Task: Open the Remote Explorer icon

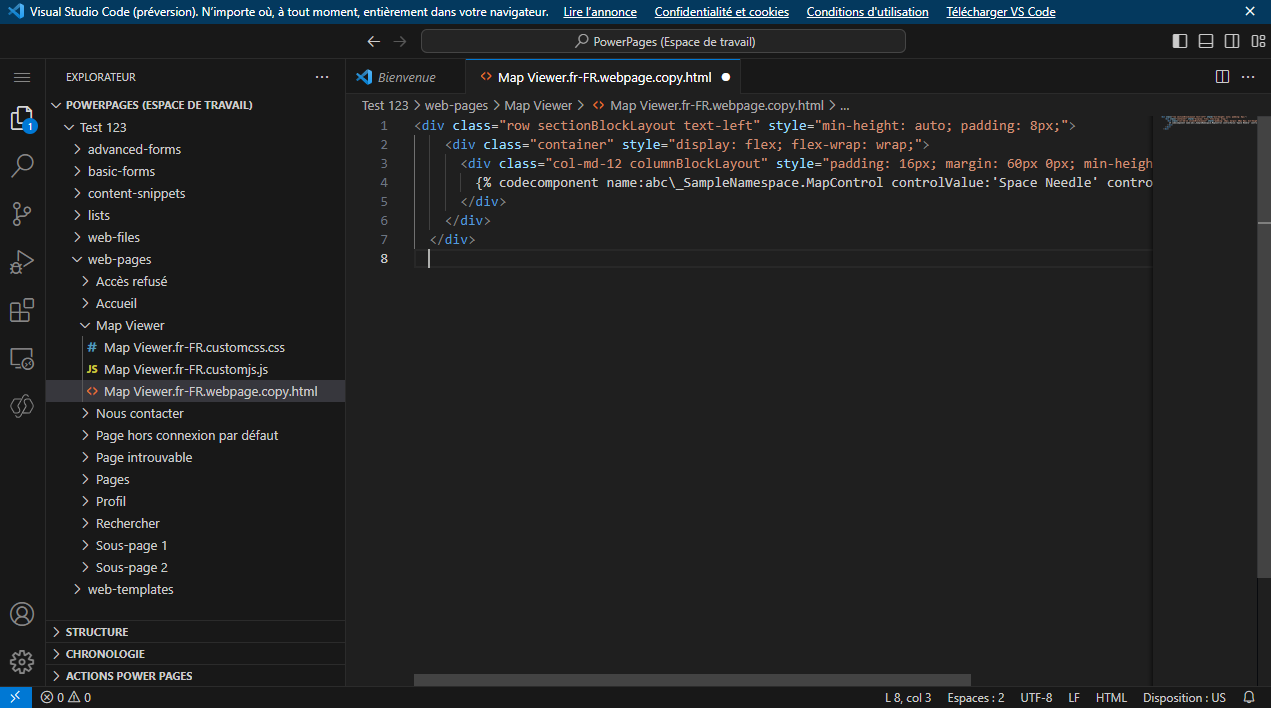Action: point(22,358)
